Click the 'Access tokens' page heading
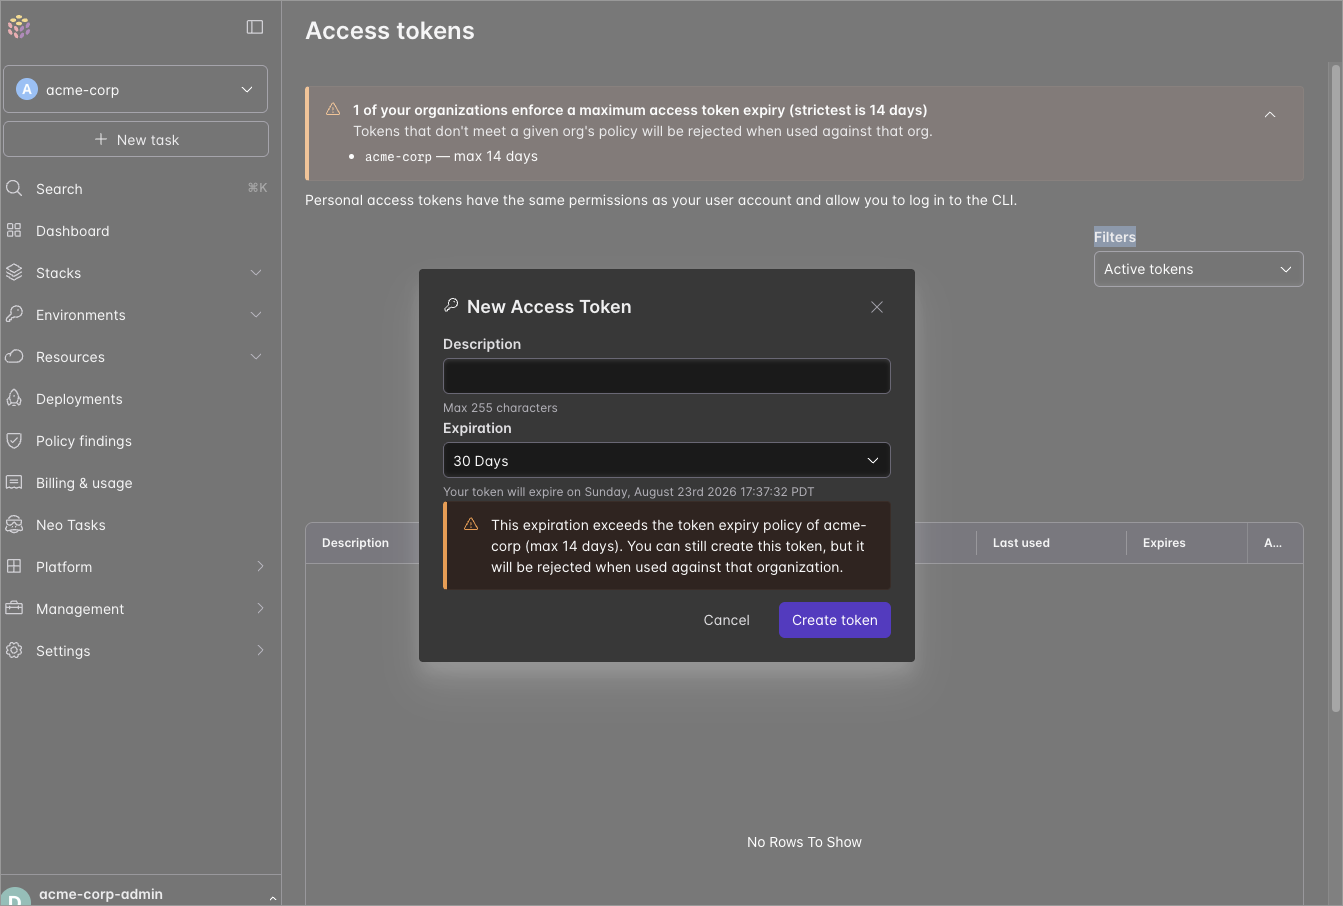This screenshot has width=1343, height=906. [390, 31]
